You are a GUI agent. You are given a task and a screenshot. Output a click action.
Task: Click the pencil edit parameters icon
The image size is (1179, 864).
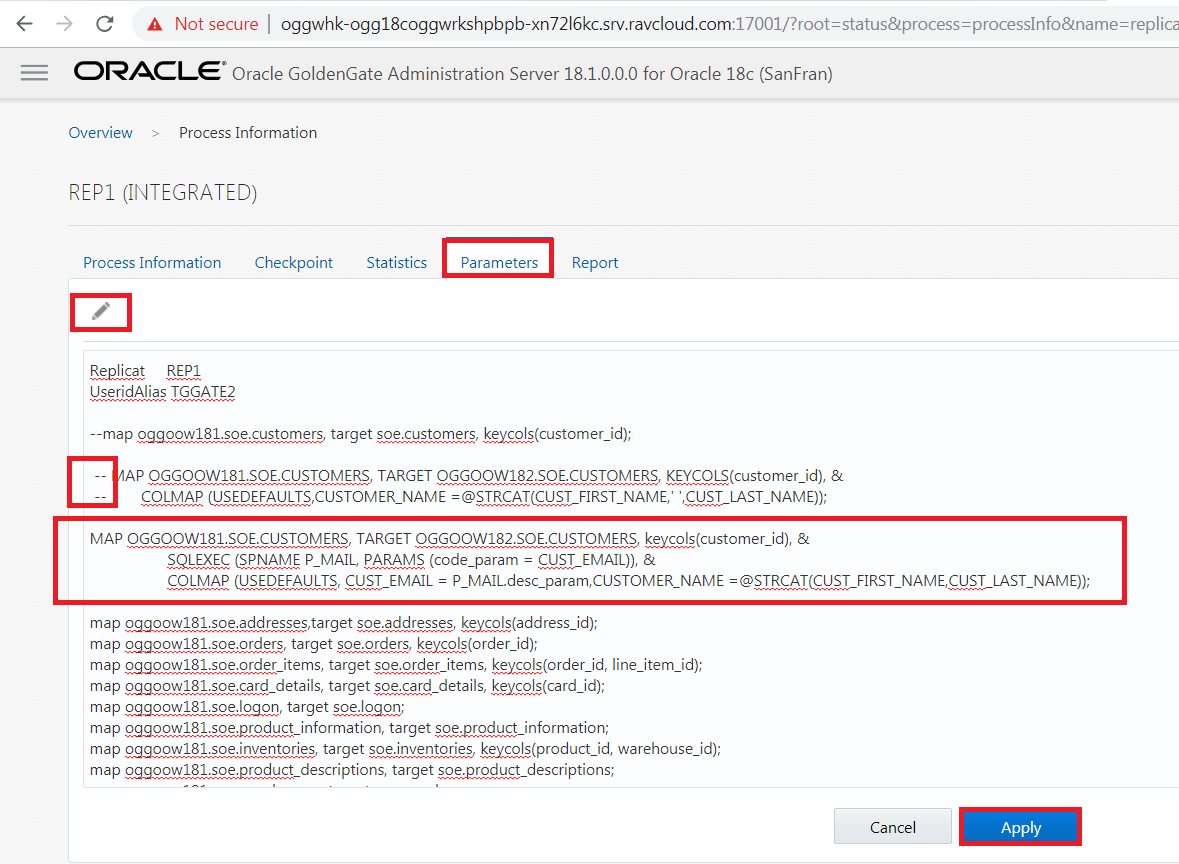click(x=101, y=311)
